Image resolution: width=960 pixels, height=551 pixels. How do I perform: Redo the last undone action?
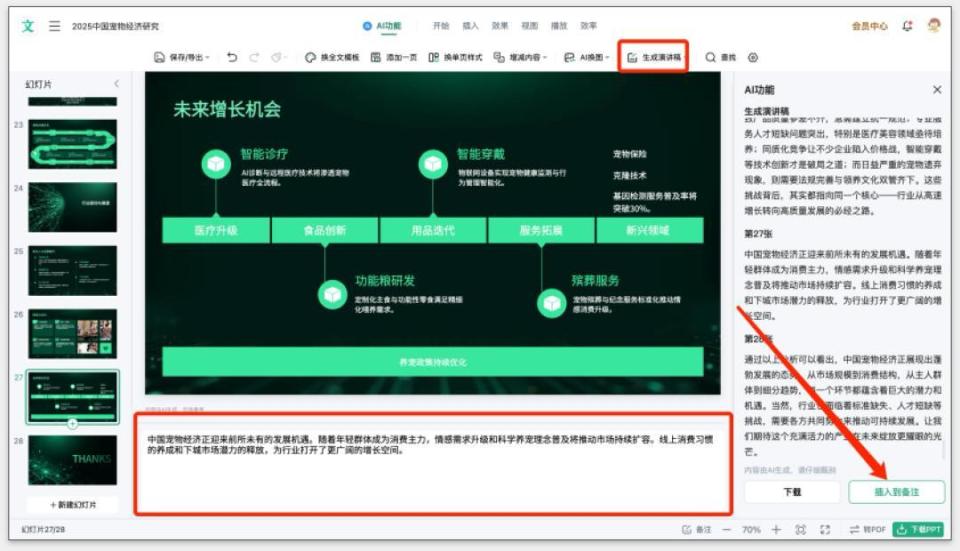(254, 58)
